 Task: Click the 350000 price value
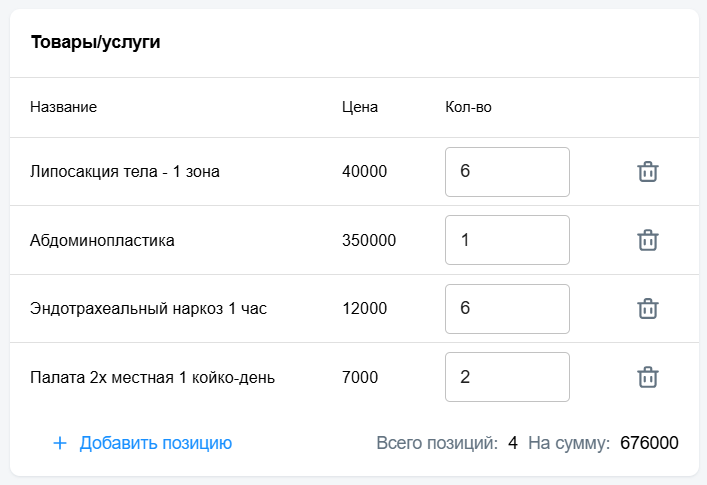click(x=369, y=240)
